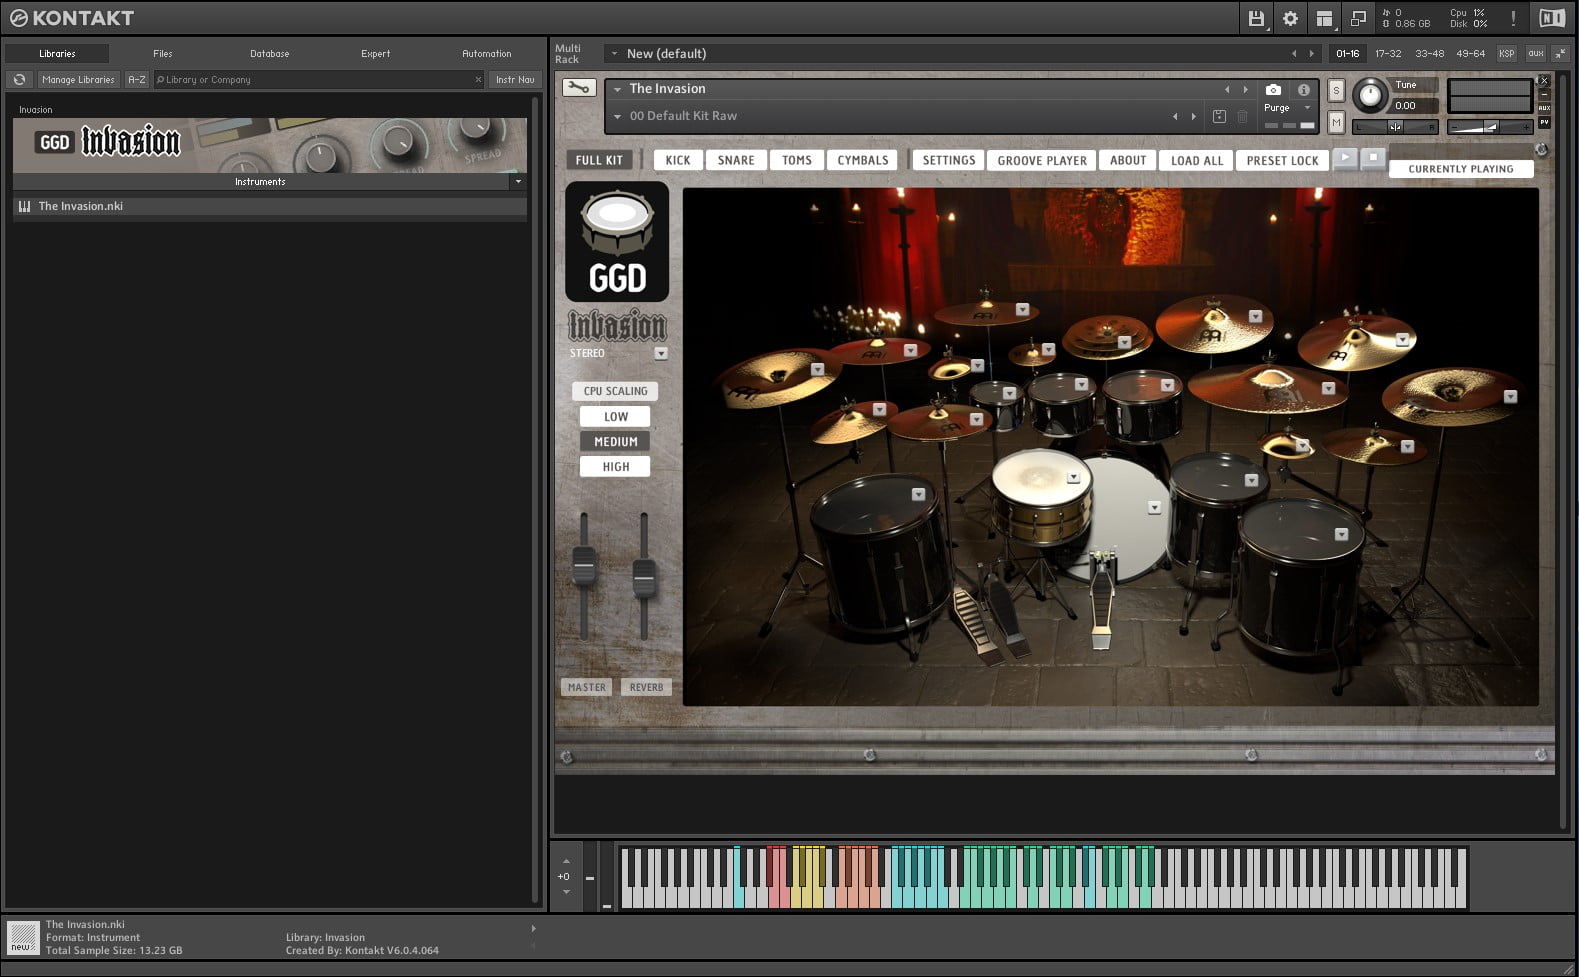Click the snapshot camera icon
The height and width of the screenshot is (977, 1579).
coord(1273,89)
